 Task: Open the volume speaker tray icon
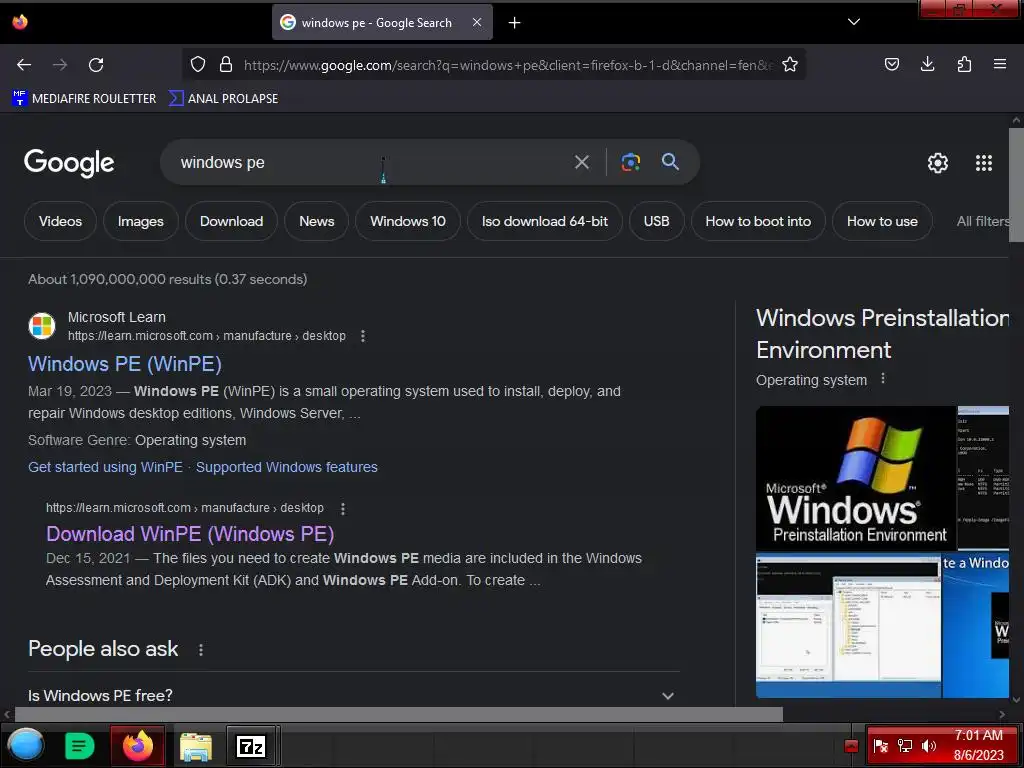929,746
